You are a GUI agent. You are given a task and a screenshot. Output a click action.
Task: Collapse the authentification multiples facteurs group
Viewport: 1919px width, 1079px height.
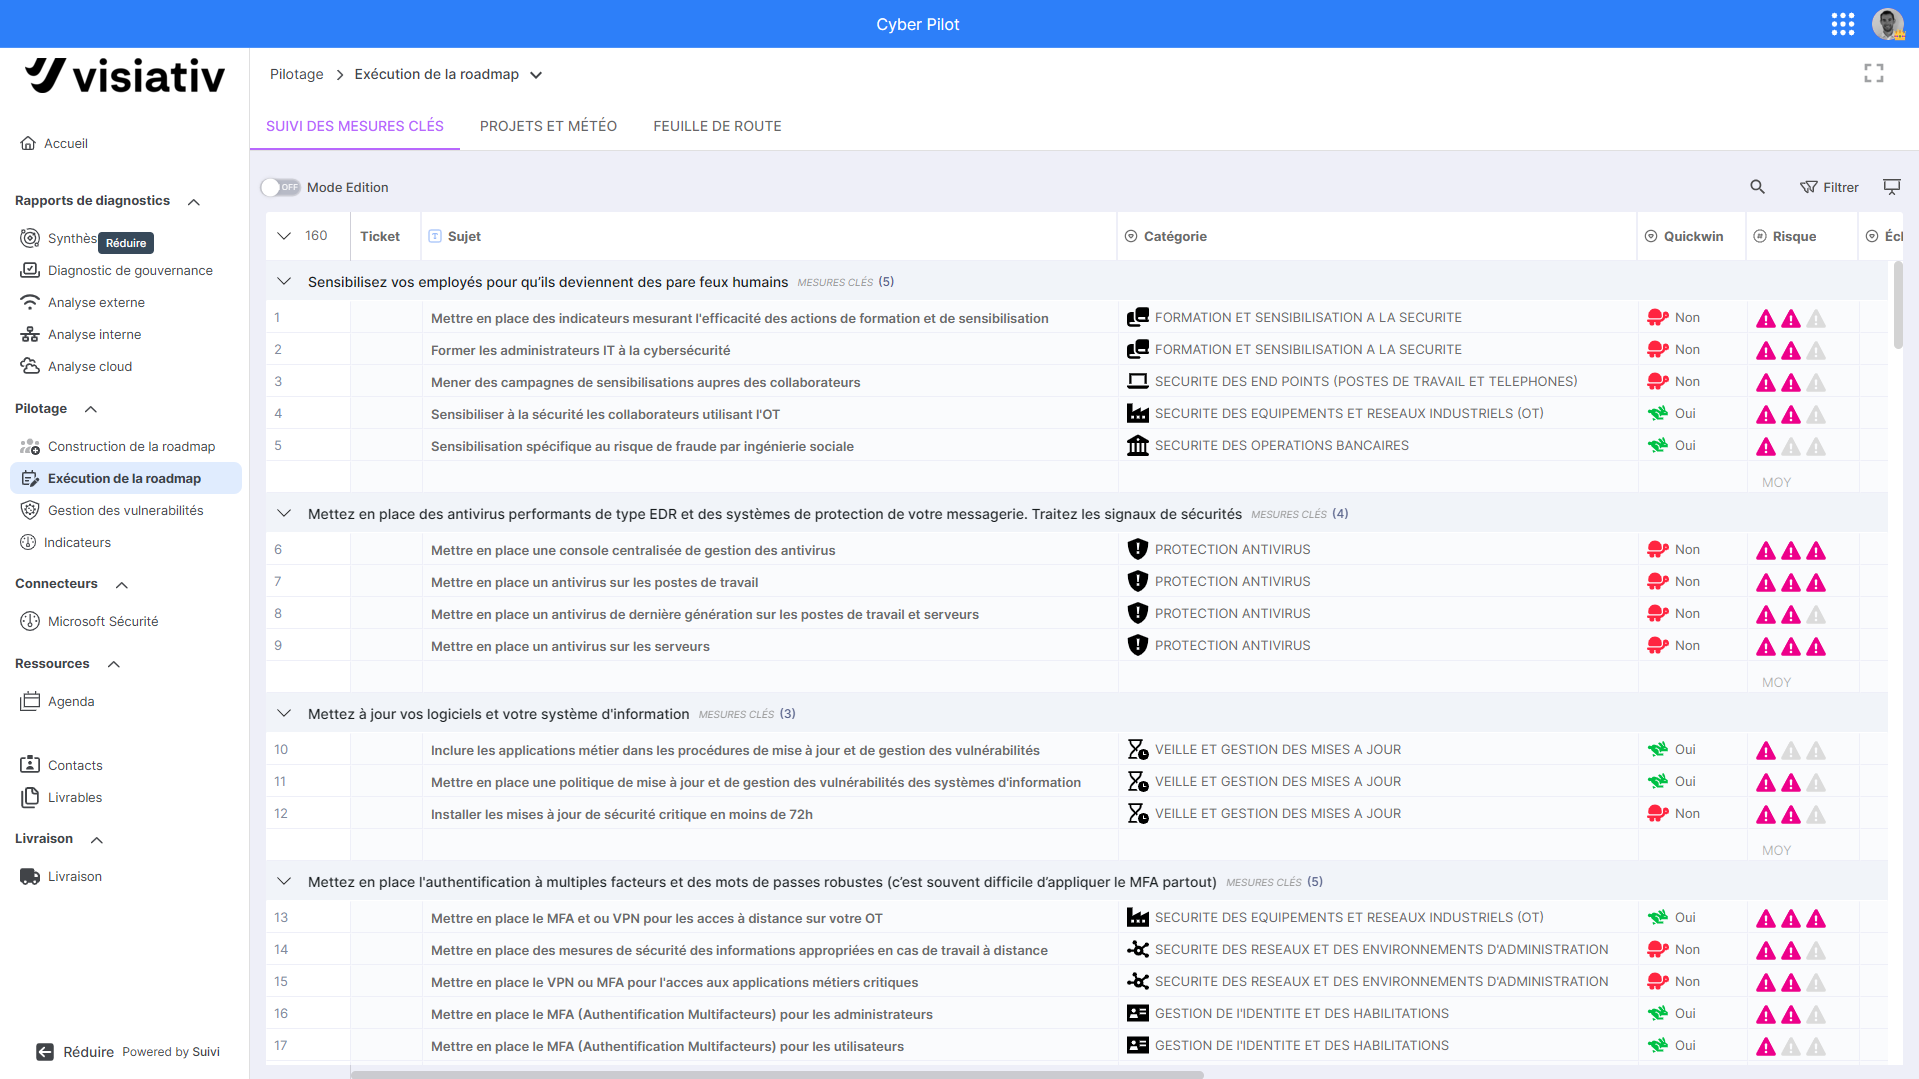click(284, 882)
